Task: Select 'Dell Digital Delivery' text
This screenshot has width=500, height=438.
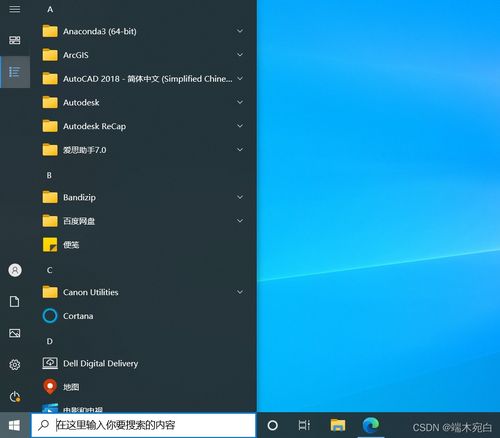Action: point(100,363)
